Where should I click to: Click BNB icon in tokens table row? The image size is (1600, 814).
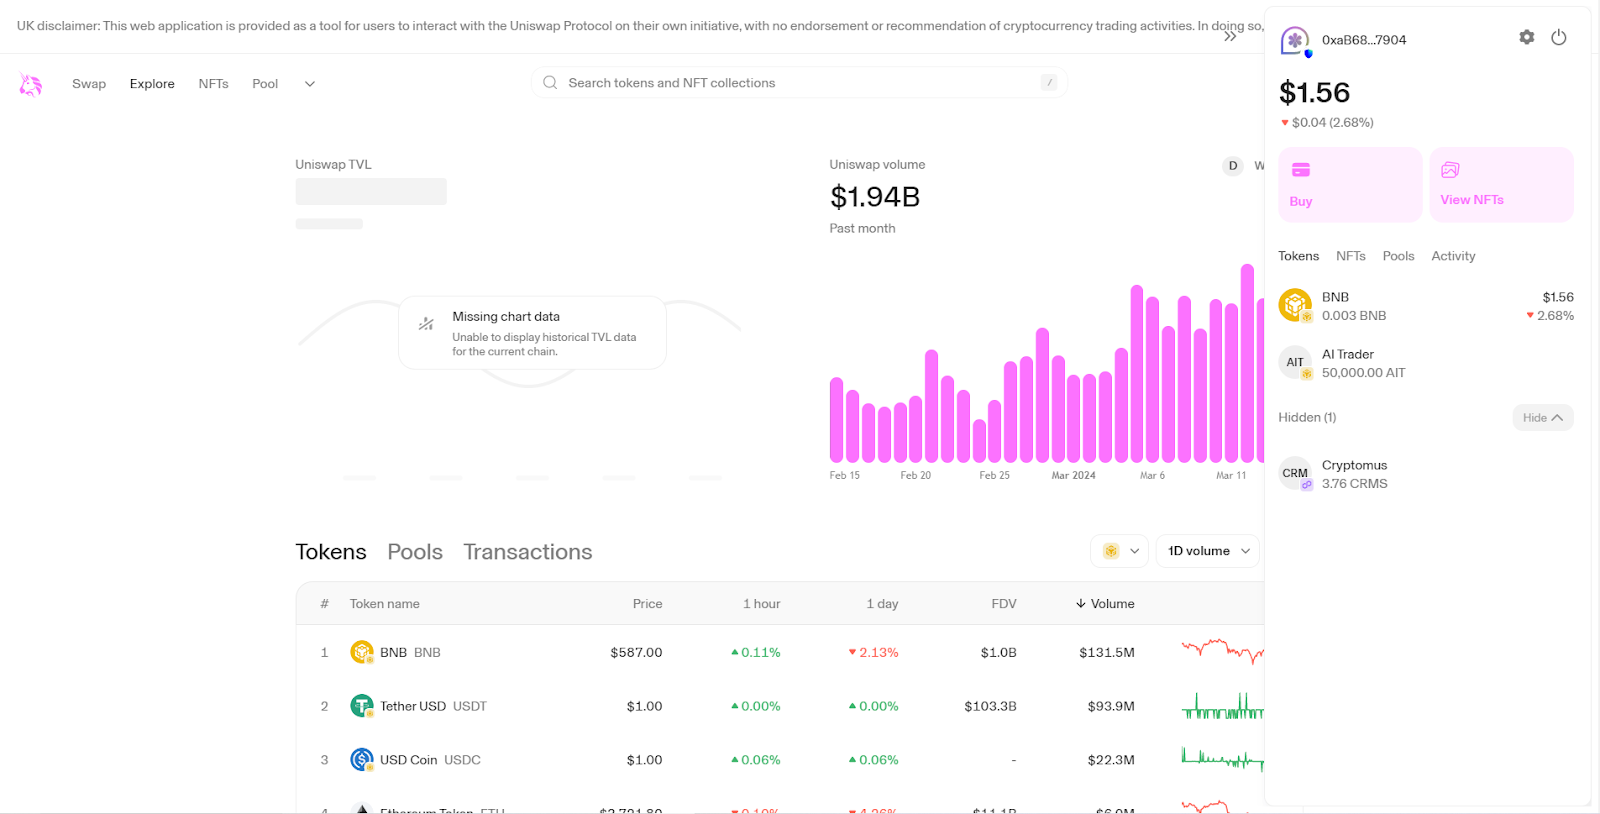tap(362, 652)
